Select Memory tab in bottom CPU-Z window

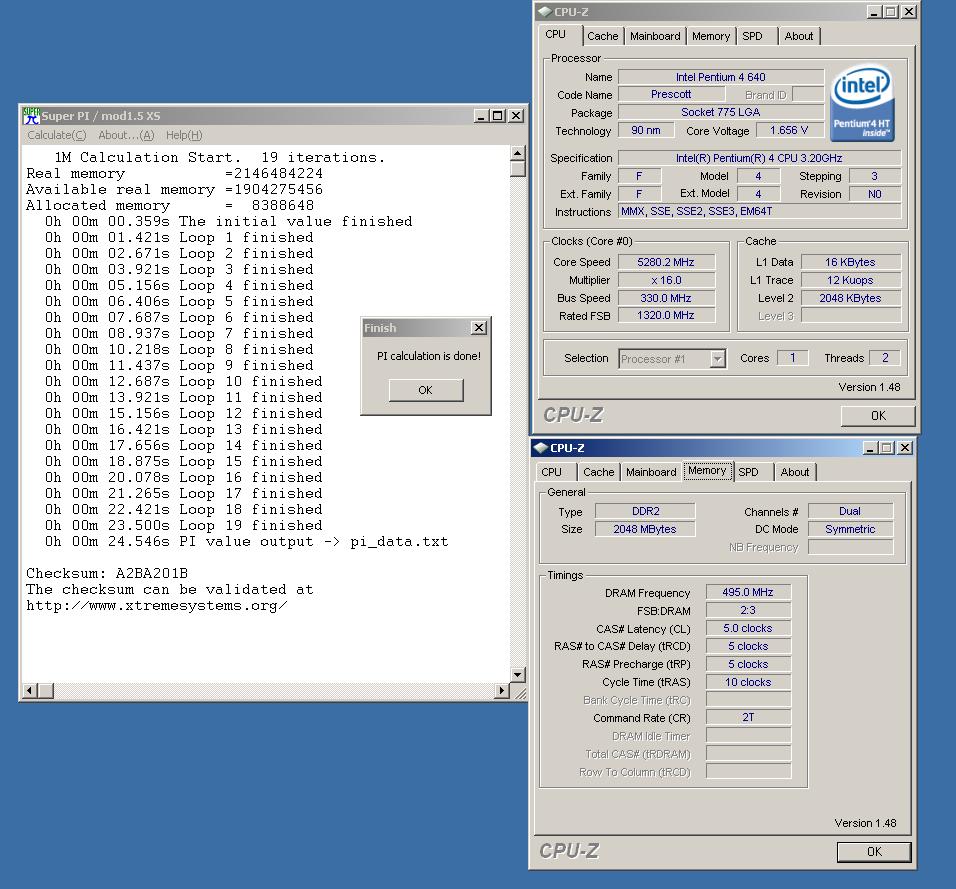click(x=707, y=471)
